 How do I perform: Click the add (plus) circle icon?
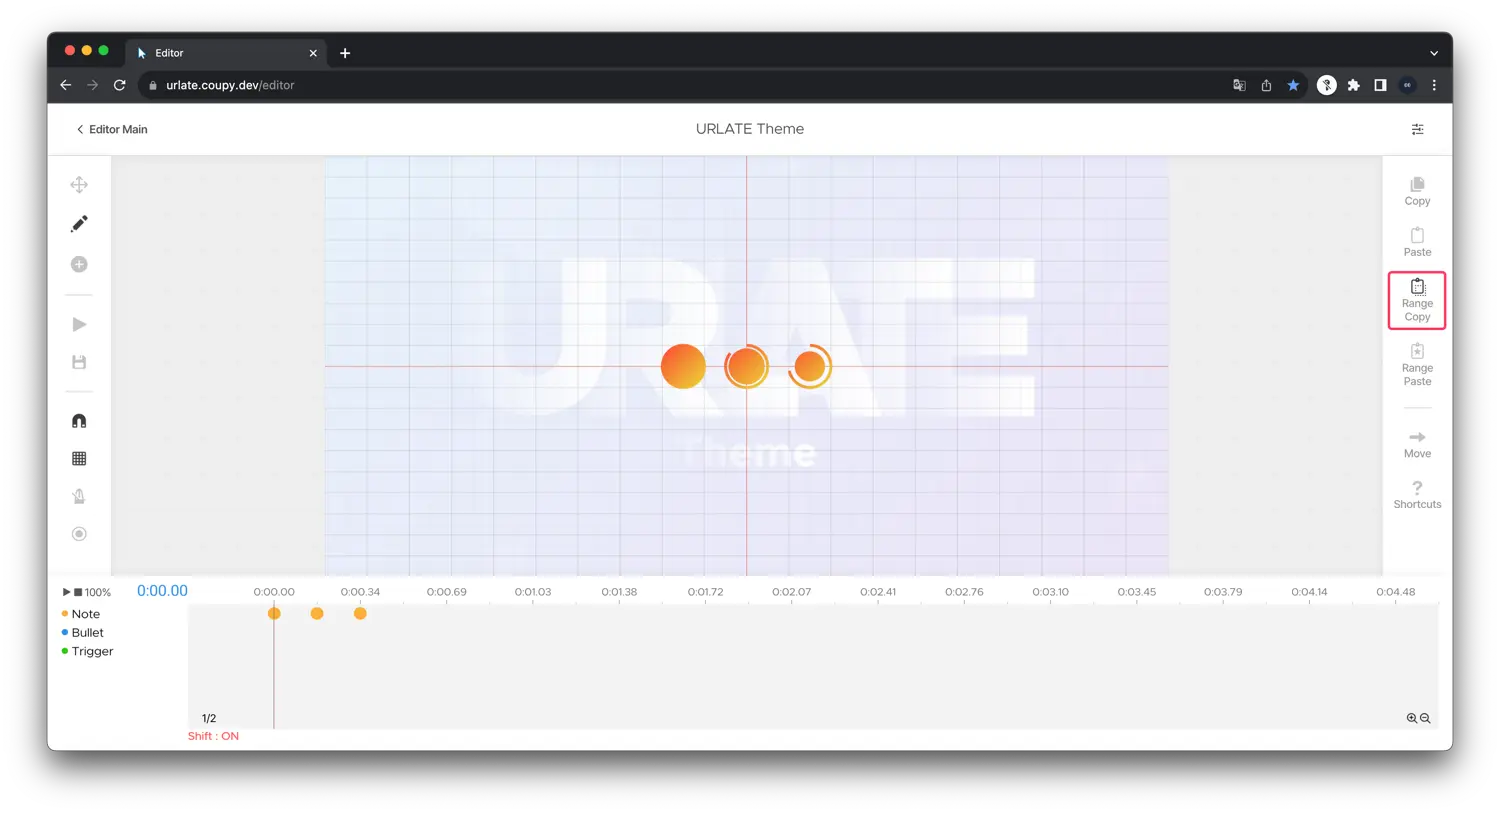pos(79,264)
